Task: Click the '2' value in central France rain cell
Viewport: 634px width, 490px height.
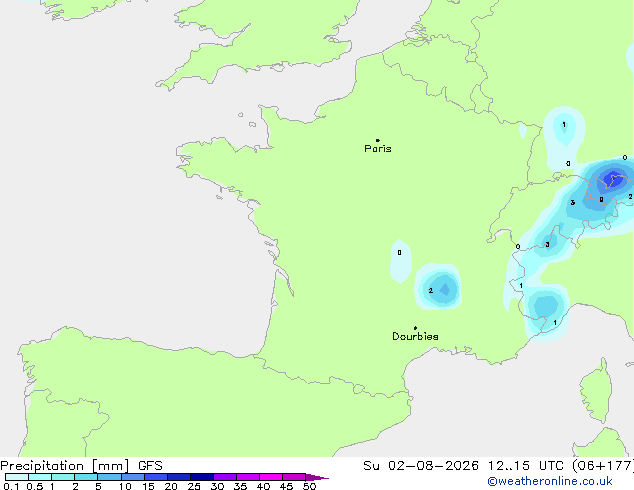Action: 431,291
